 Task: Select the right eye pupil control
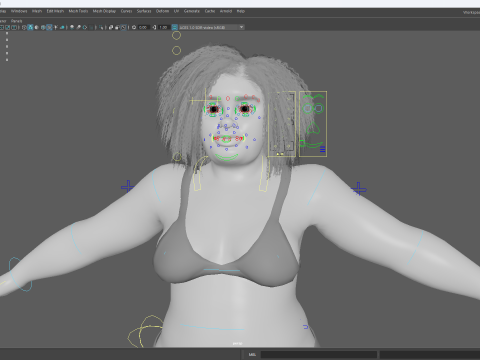[x=244, y=109]
